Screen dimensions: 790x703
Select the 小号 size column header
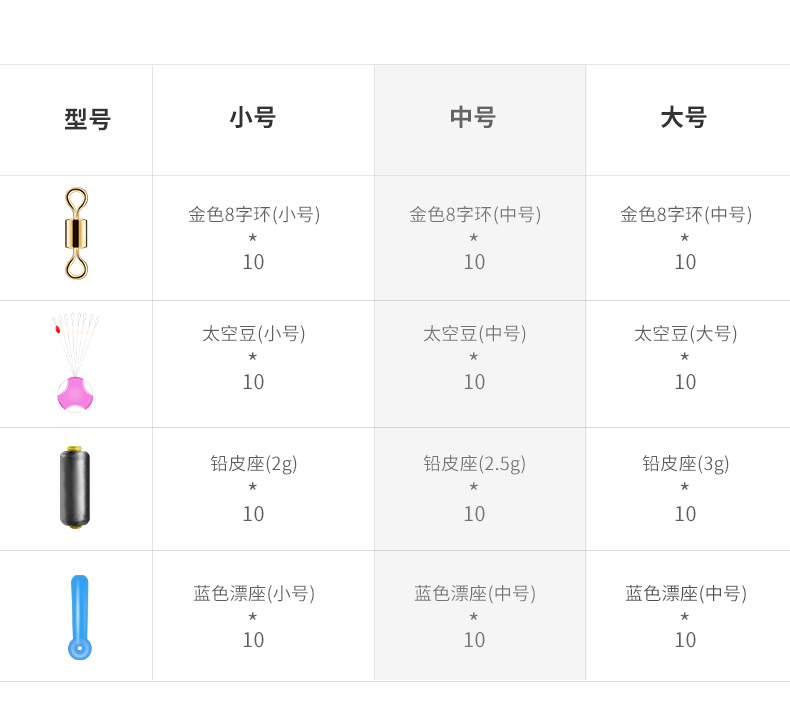click(x=253, y=118)
